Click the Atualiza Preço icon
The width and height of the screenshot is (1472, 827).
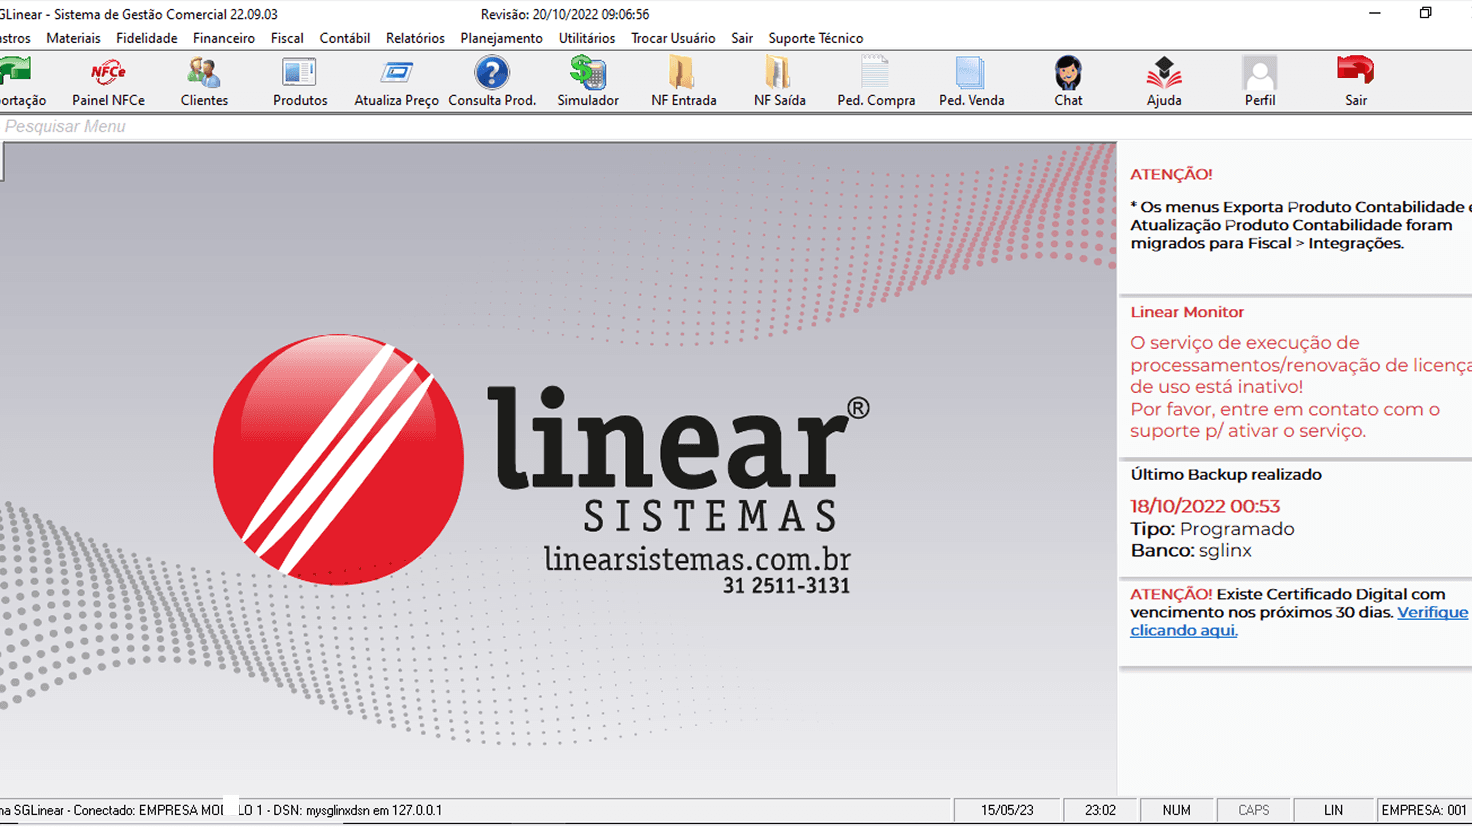pyautogui.click(x=396, y=81)
